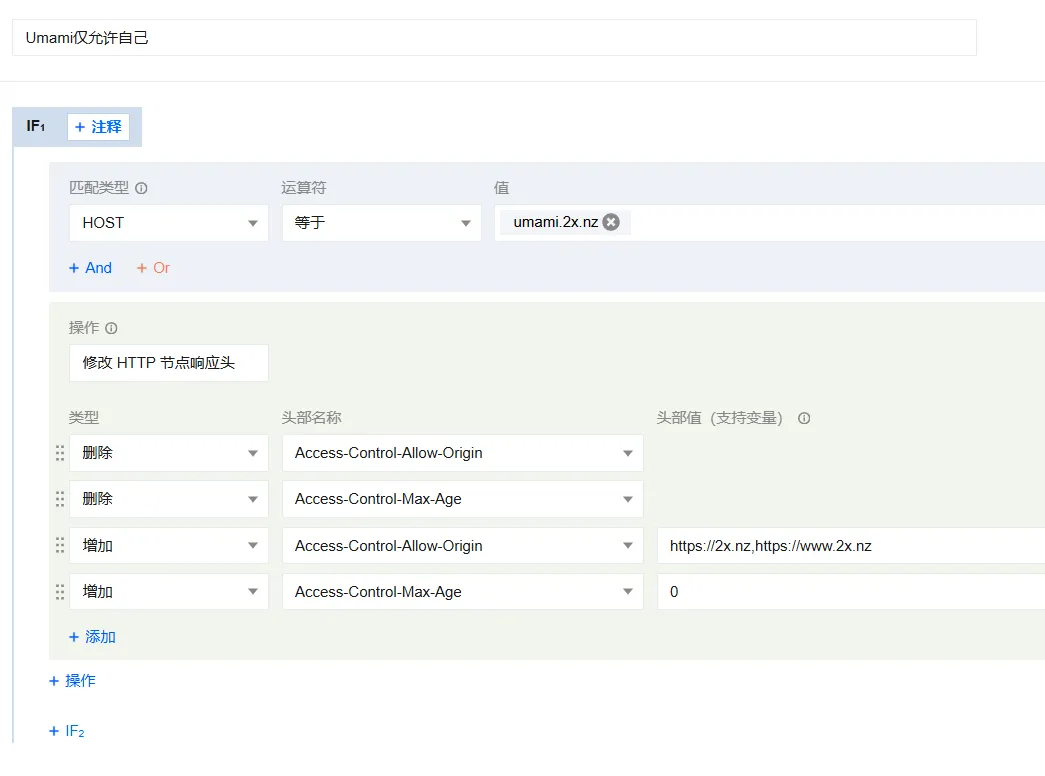Open type dropdown of 增加 Access-Control-Max-Age row
The height and width of the screenshot is (776, 1045).
click(x=168, y=592)
